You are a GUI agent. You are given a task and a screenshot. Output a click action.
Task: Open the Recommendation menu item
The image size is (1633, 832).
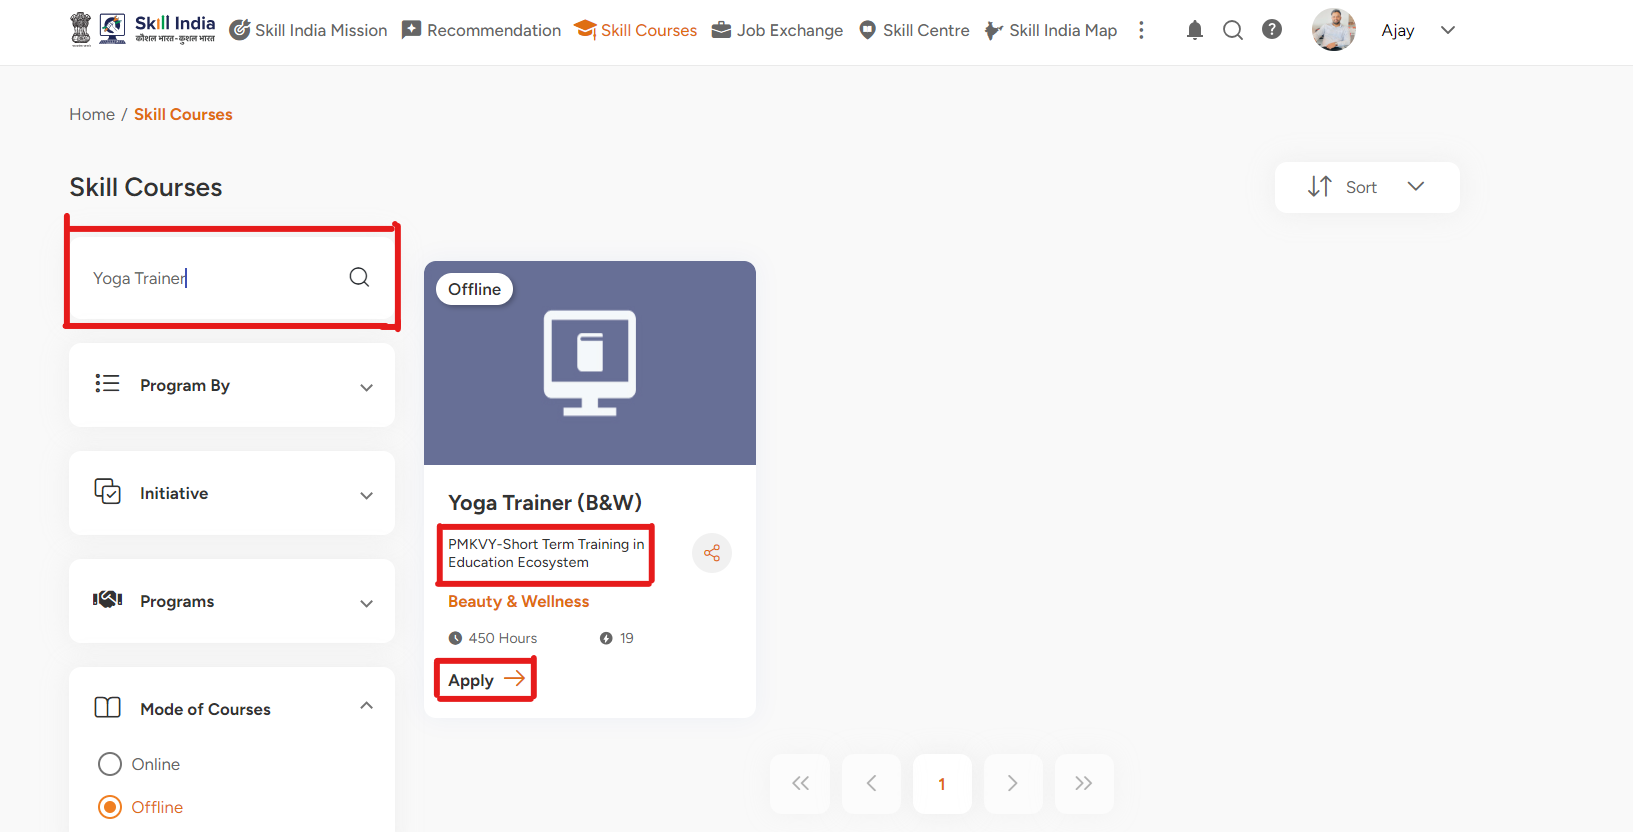pos(481,30)
